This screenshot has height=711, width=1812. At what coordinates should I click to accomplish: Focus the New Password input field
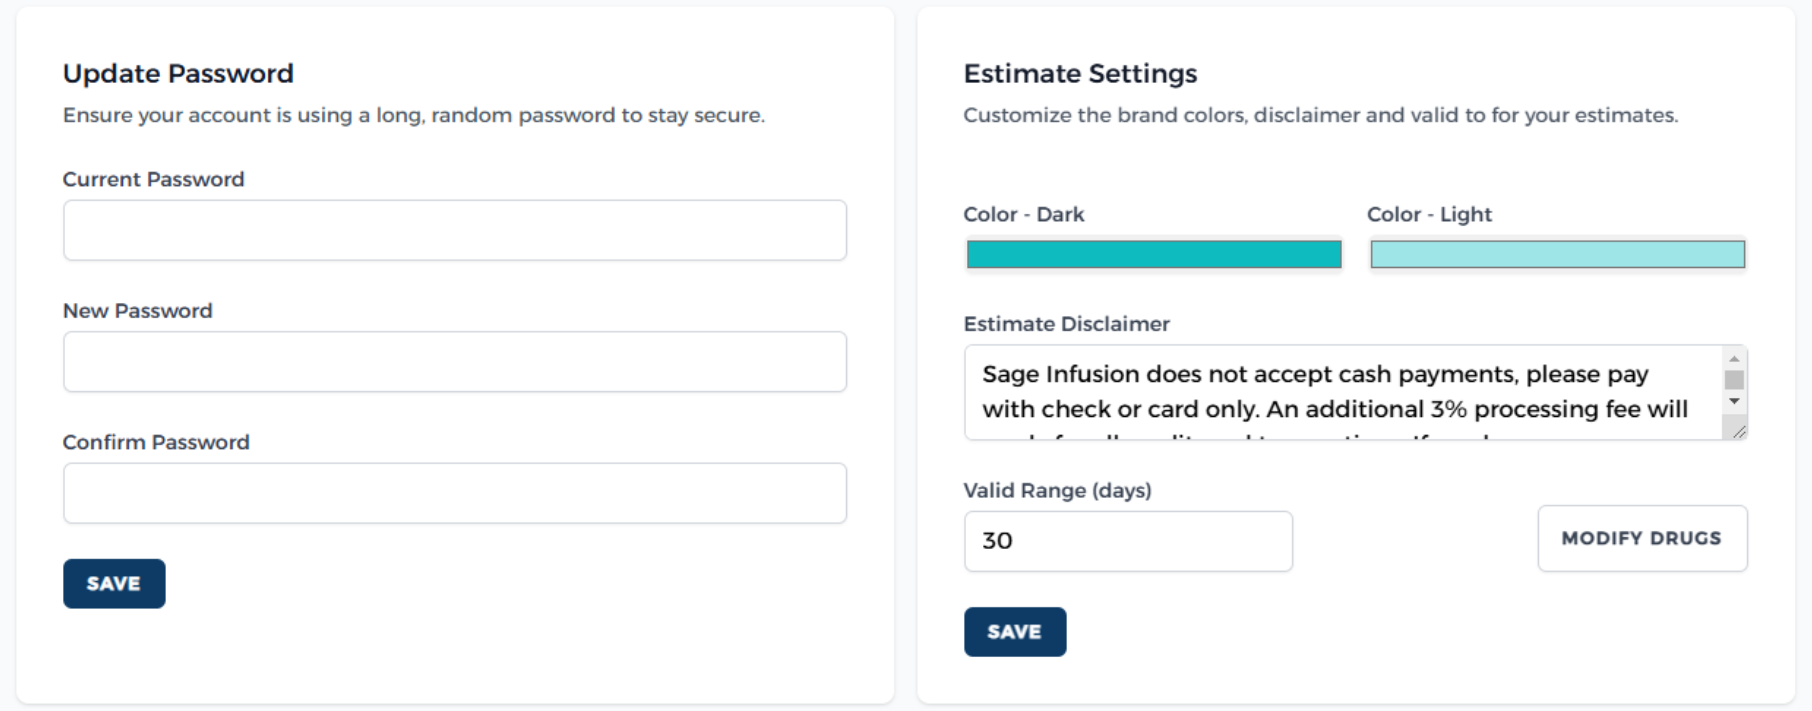tap(454, 362)
